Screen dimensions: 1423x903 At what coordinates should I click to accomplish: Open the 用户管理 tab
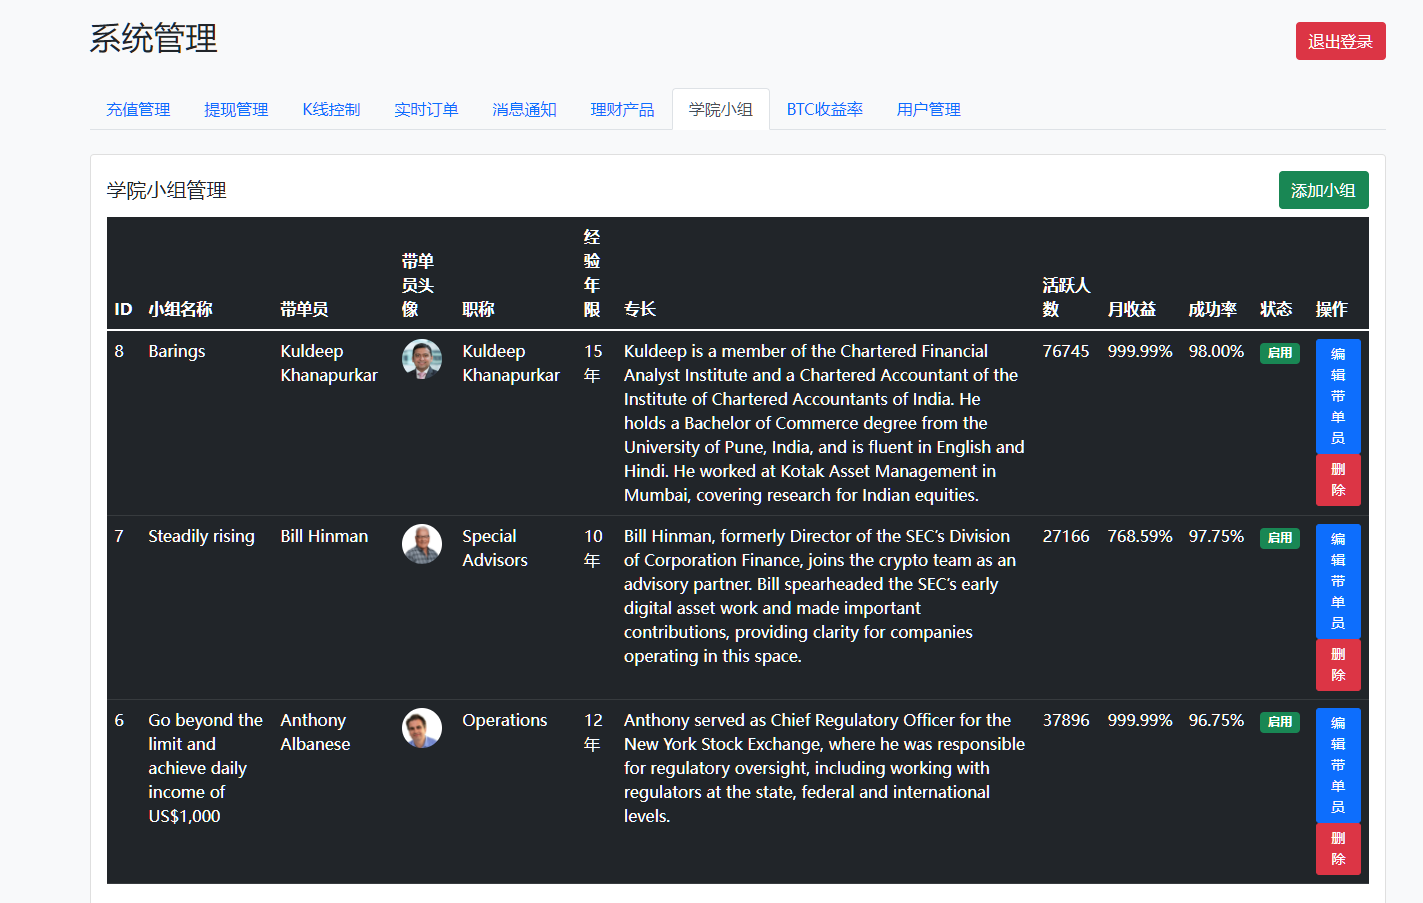928,109
